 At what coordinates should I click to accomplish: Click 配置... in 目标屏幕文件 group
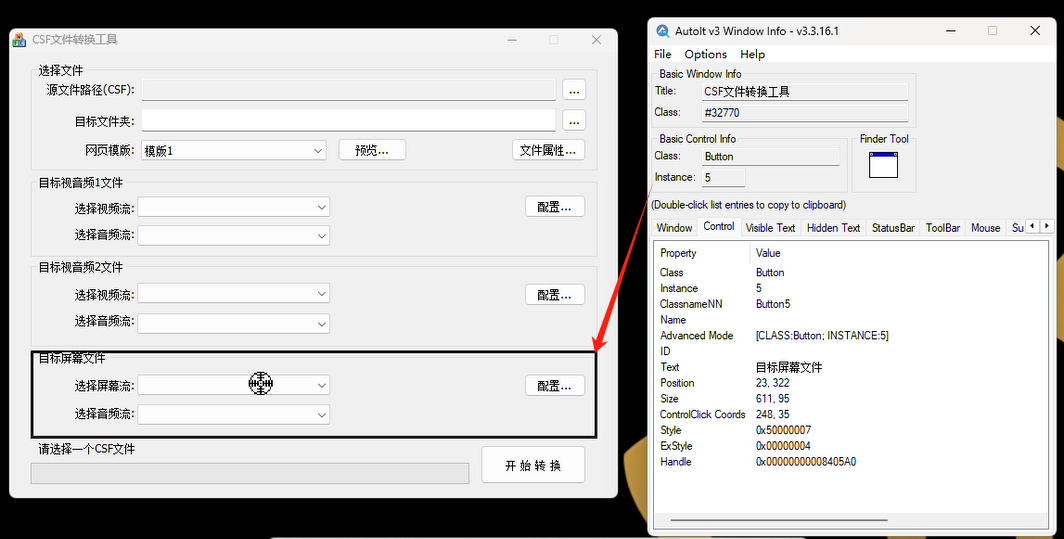pyautogui.click(x=554, y=386)
